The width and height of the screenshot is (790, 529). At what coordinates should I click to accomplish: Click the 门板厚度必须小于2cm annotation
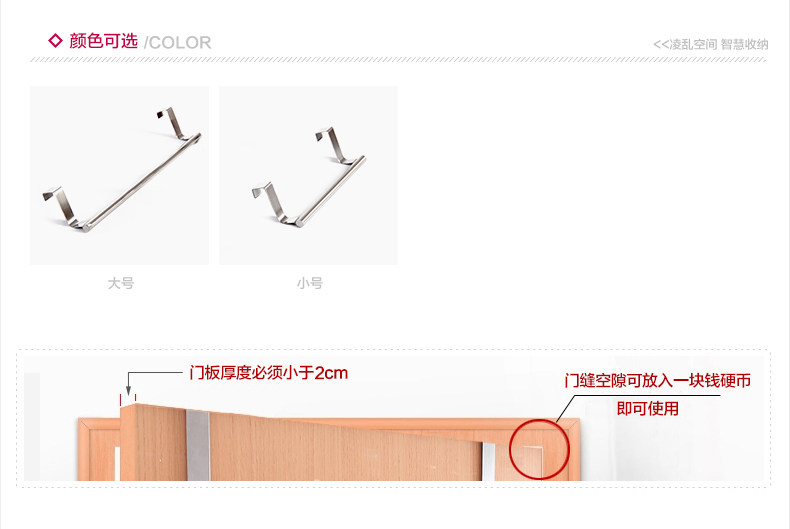tap(269, 373)
